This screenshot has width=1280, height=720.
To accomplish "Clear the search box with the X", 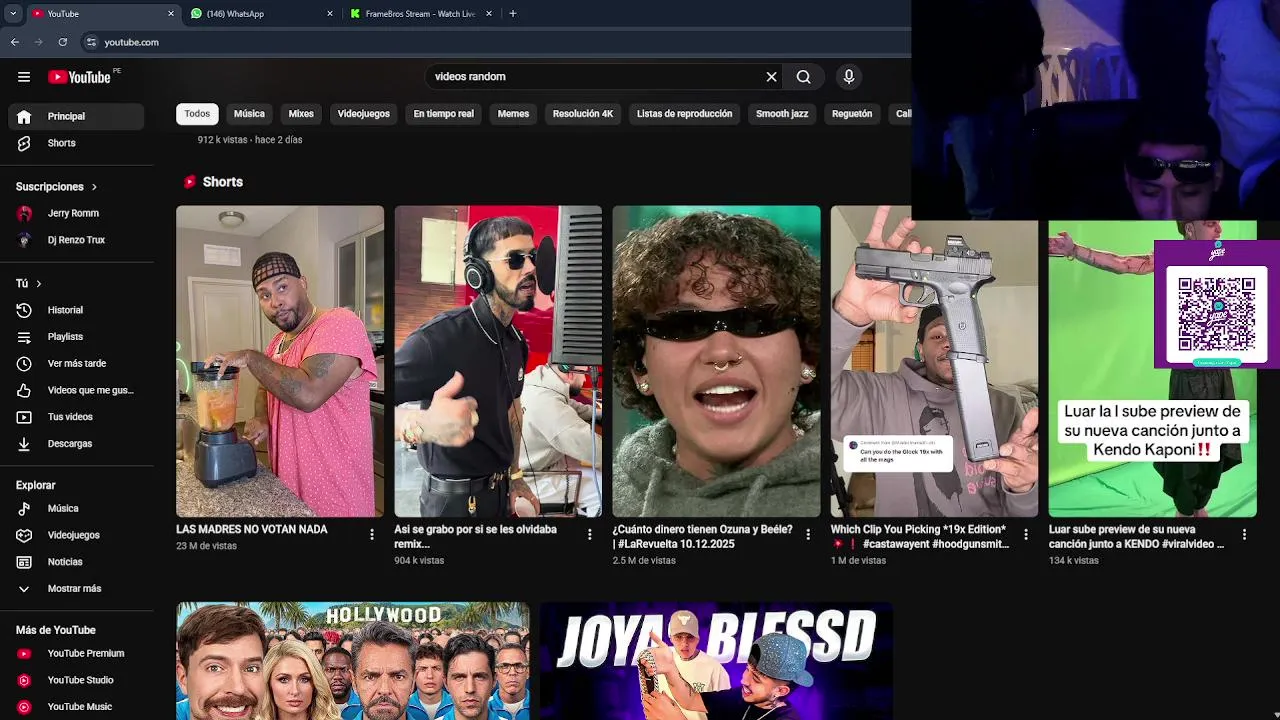I will coord(771,77).
